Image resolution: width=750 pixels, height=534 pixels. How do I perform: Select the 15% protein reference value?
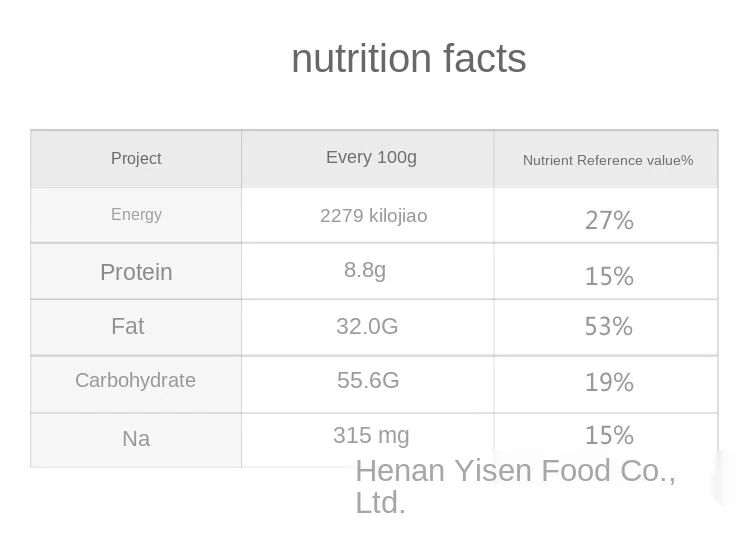tap(609, 276)
